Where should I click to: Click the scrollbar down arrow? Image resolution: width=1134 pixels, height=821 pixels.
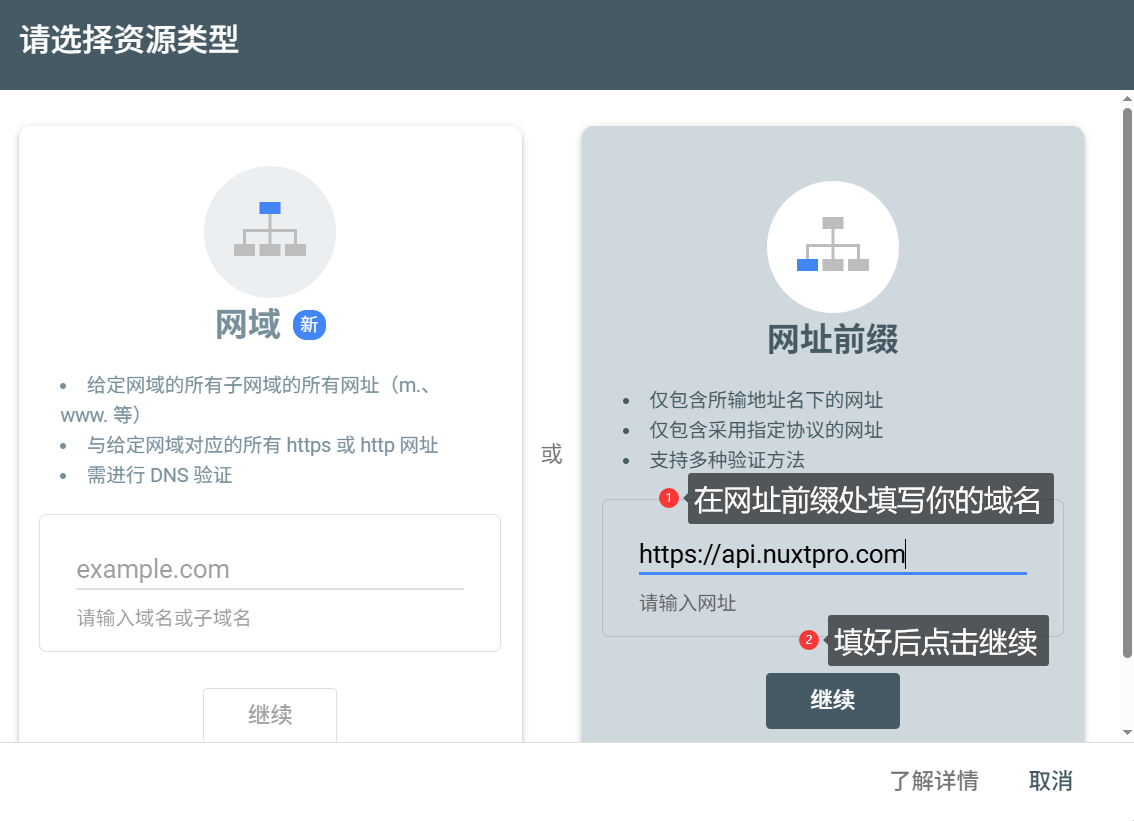pos(1127,732)
